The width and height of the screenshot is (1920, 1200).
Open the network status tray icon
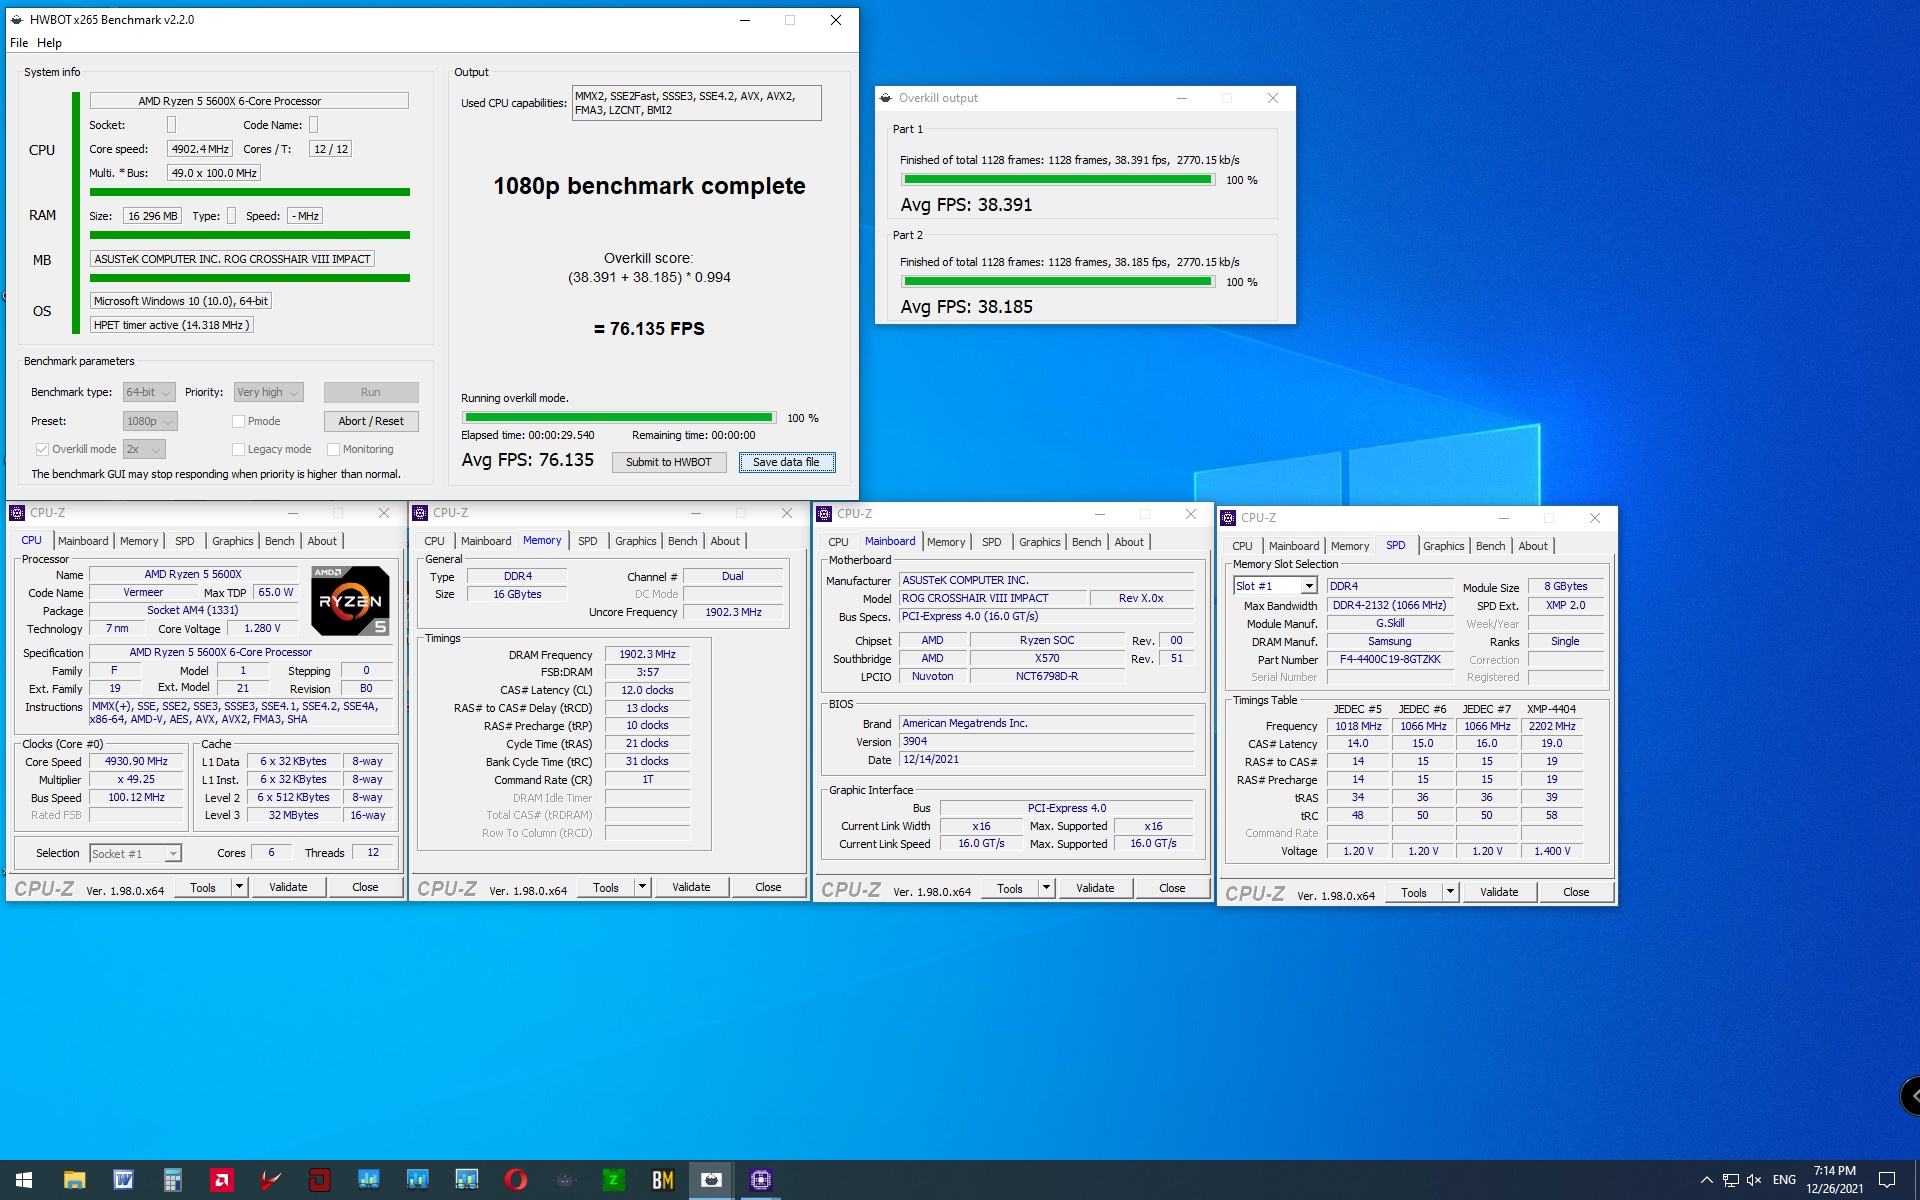click(1730, 1180)
